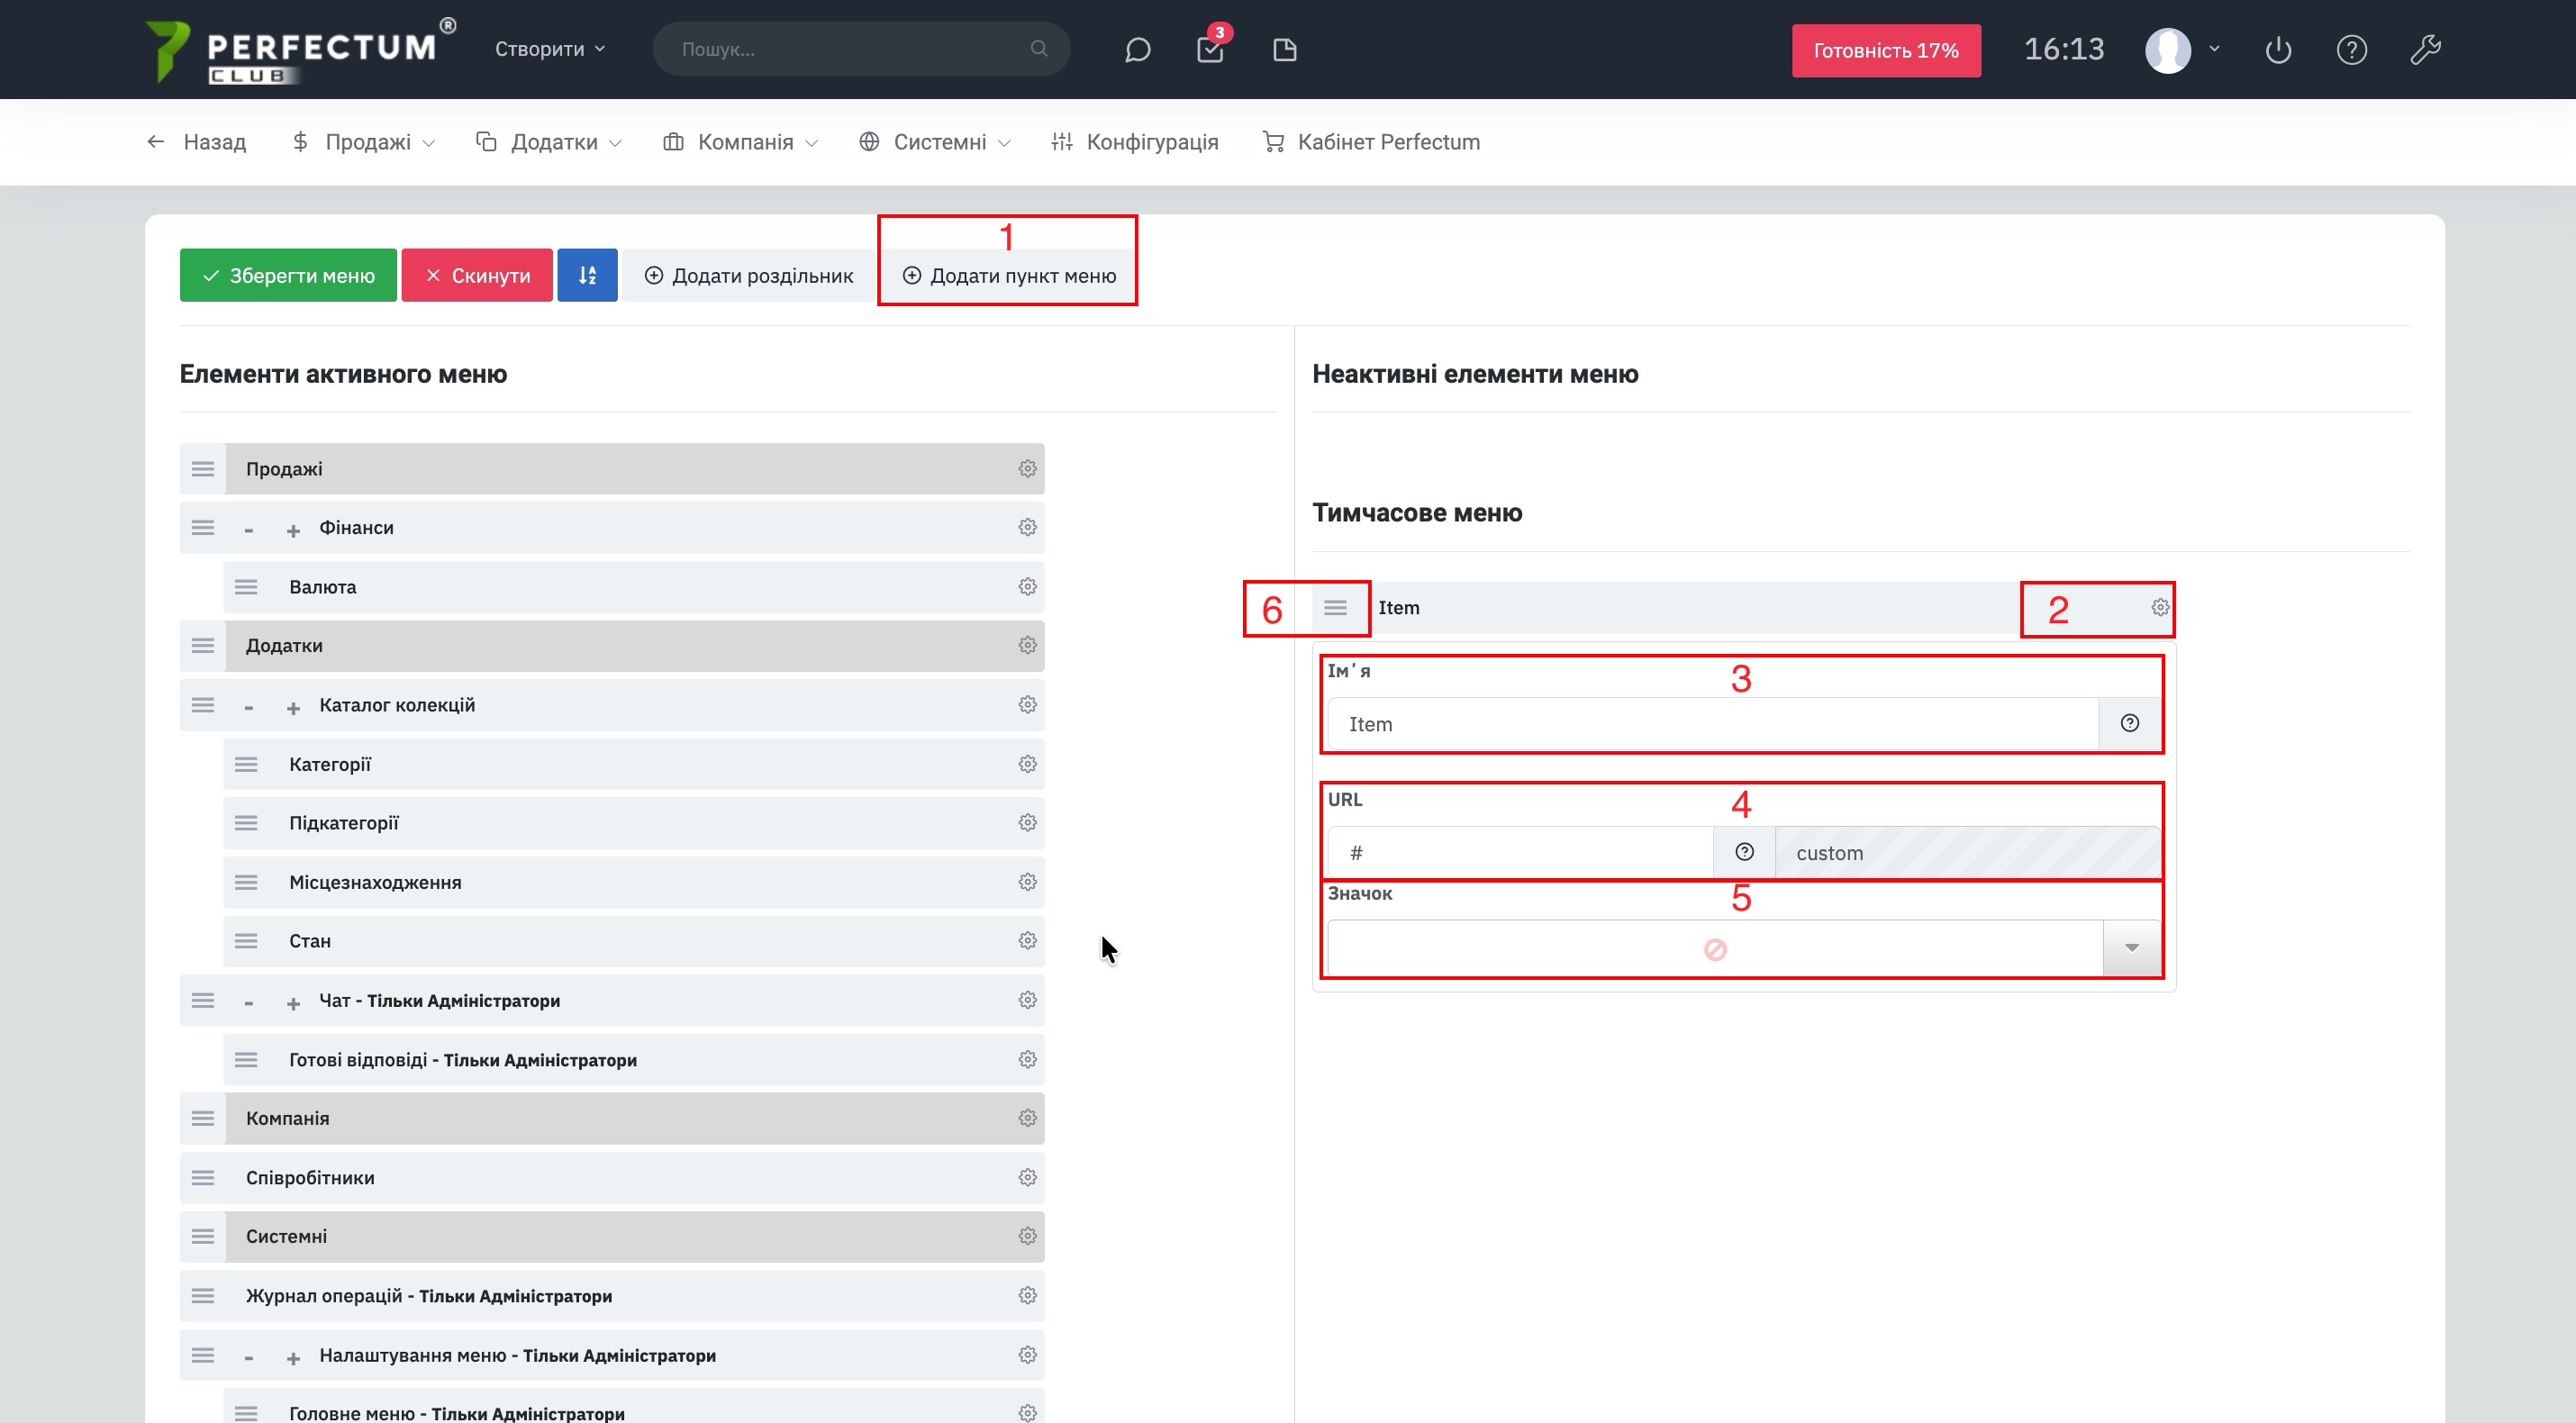Click minus toggle beside Чат item

(x=249, y=1003)
